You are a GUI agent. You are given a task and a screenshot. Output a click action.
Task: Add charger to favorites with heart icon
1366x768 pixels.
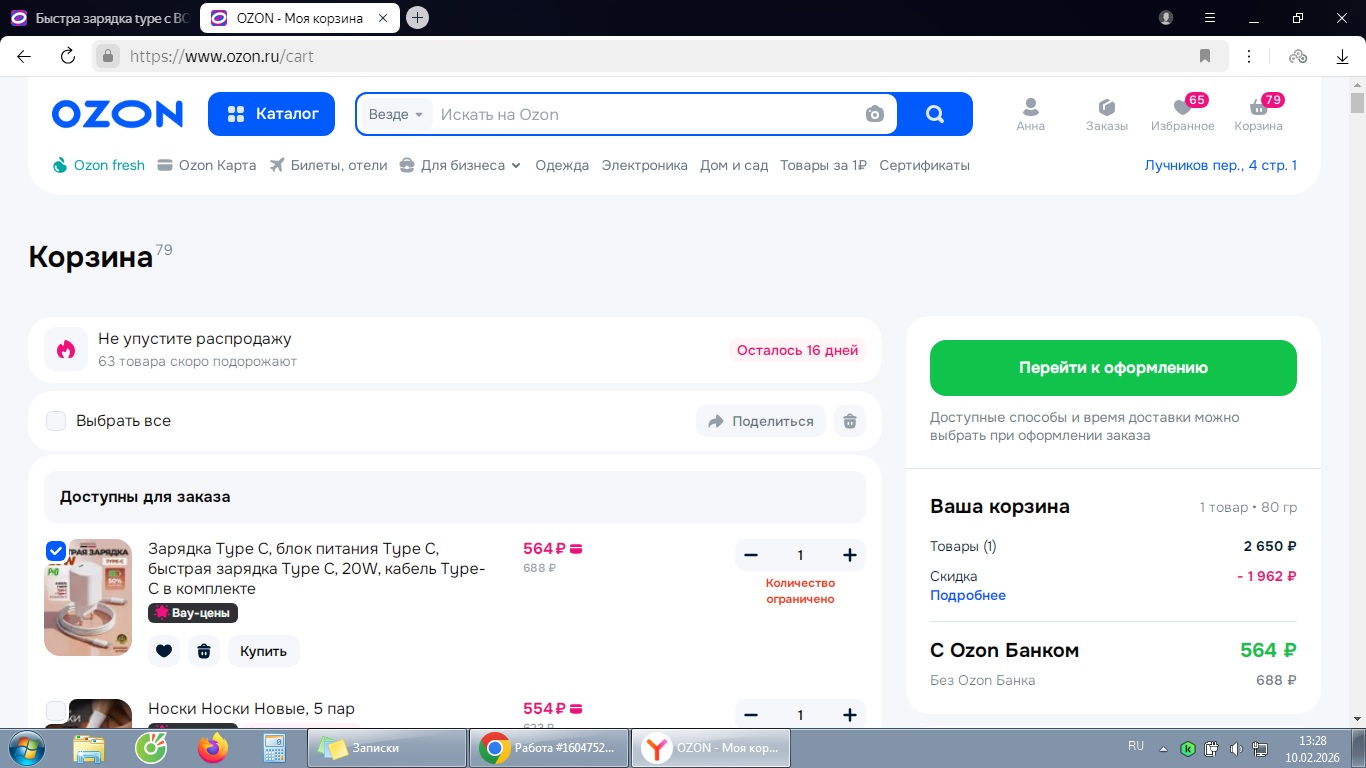click(x=164, y=651)
